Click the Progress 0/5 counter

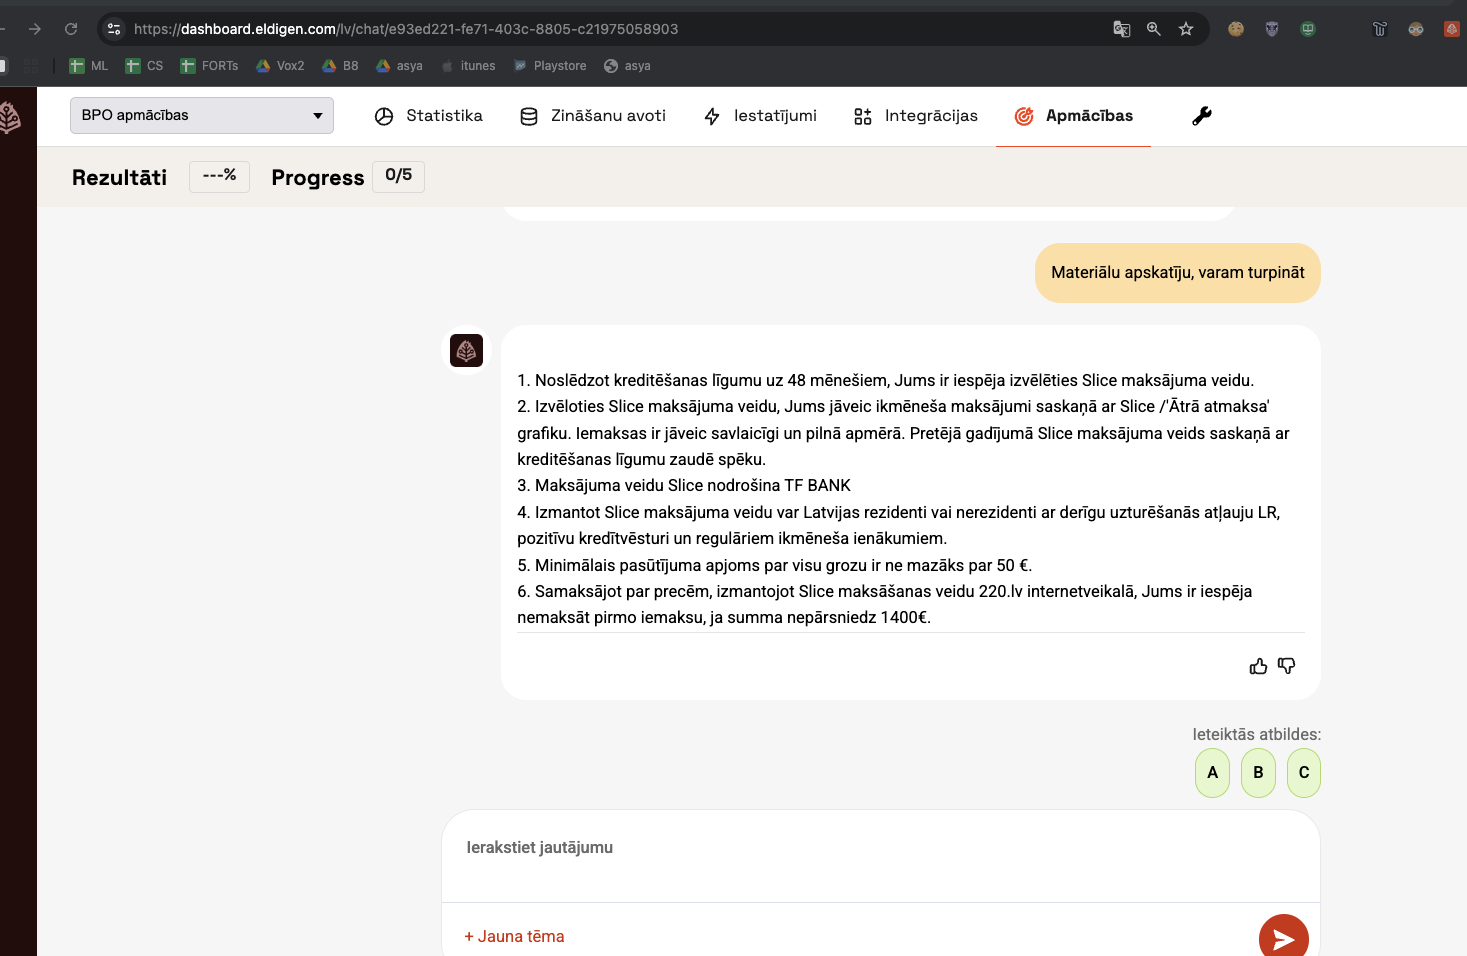pos(398,176)
